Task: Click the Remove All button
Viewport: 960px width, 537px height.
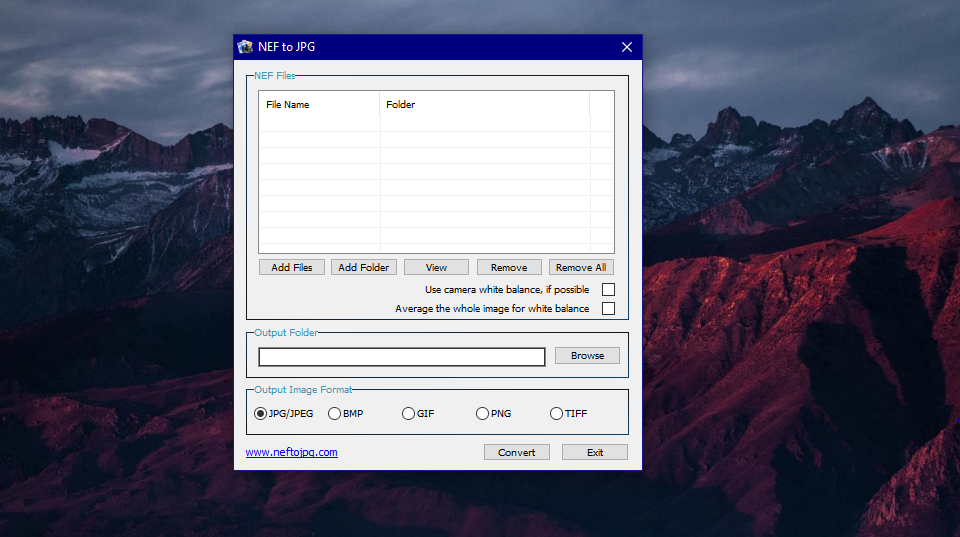Action: coord(581,268)
